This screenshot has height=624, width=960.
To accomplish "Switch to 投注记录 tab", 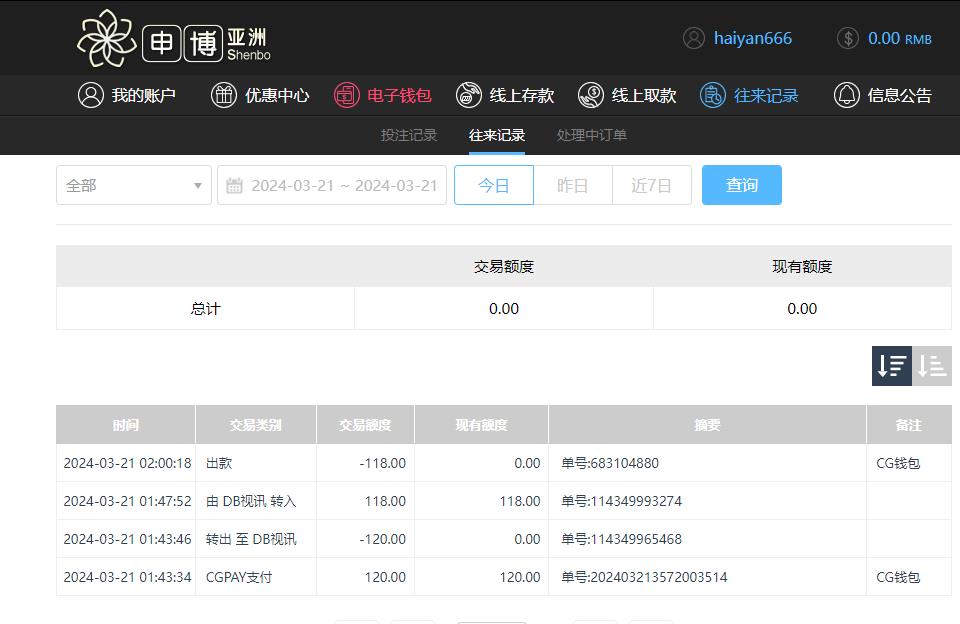I will coord(409,135).
